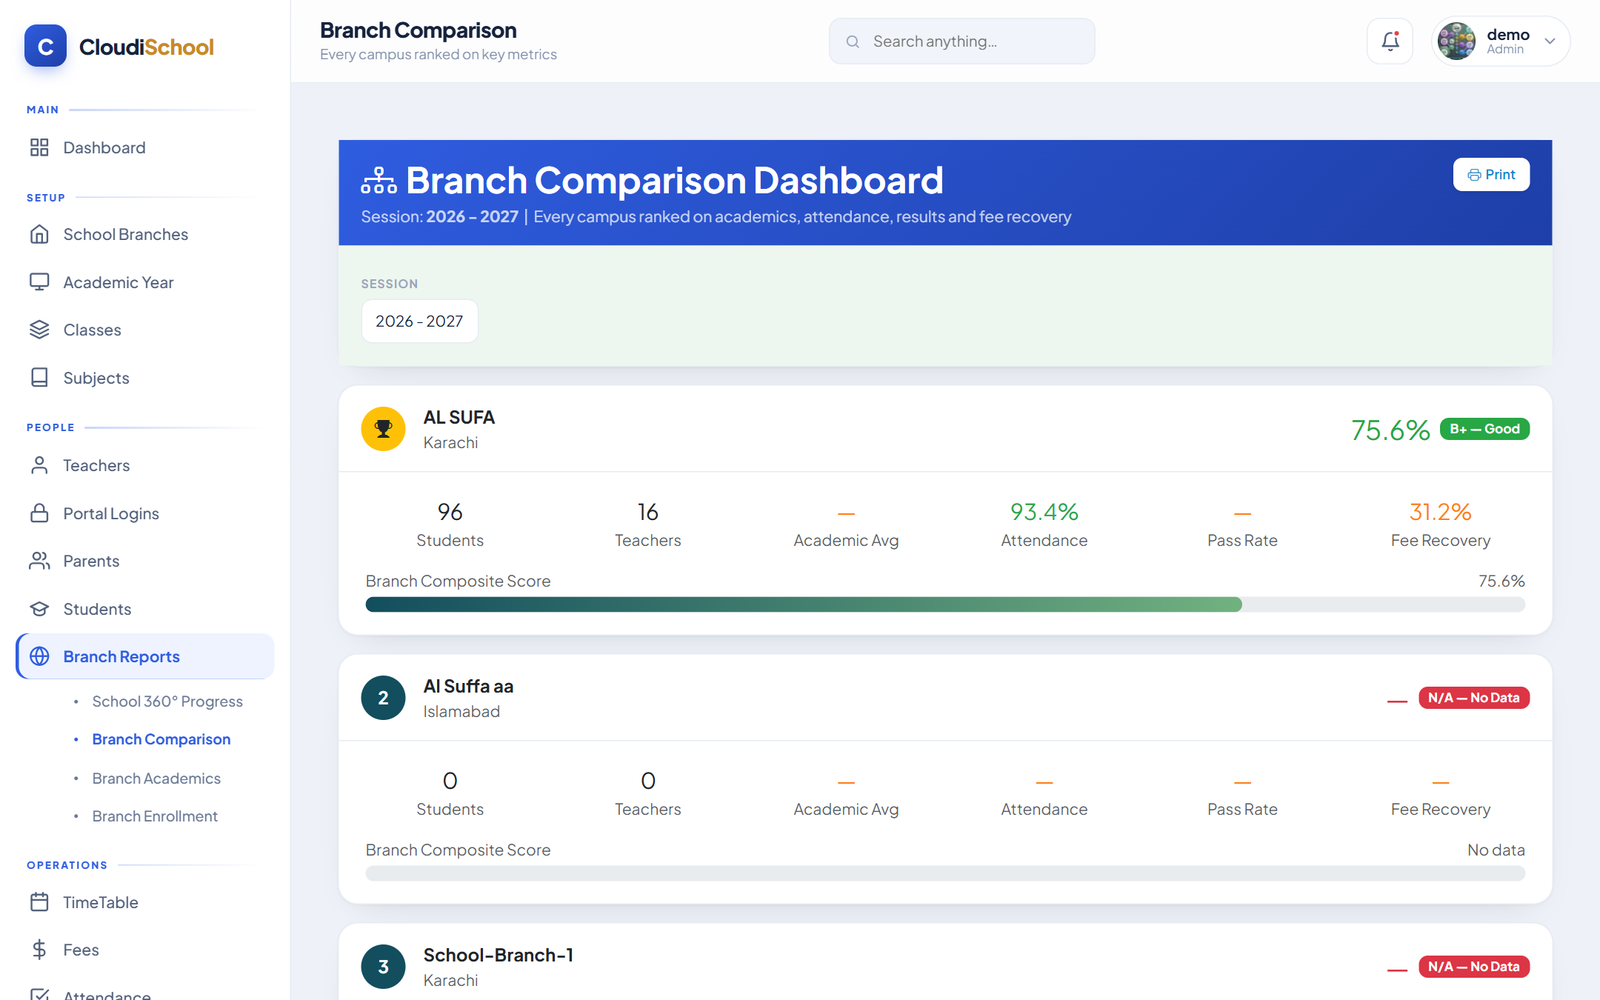The height and width of the screenshot is (1000, 1600).
Task: Click the 96 Students count
Action: 450,512
